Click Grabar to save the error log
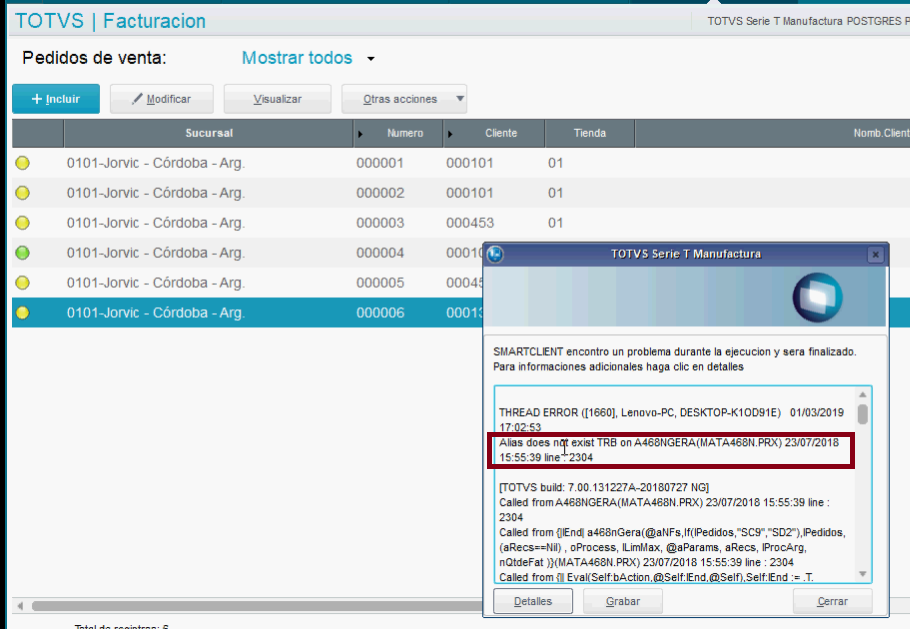This screenshot has width=910, height=629. click(x=623, y=601)
